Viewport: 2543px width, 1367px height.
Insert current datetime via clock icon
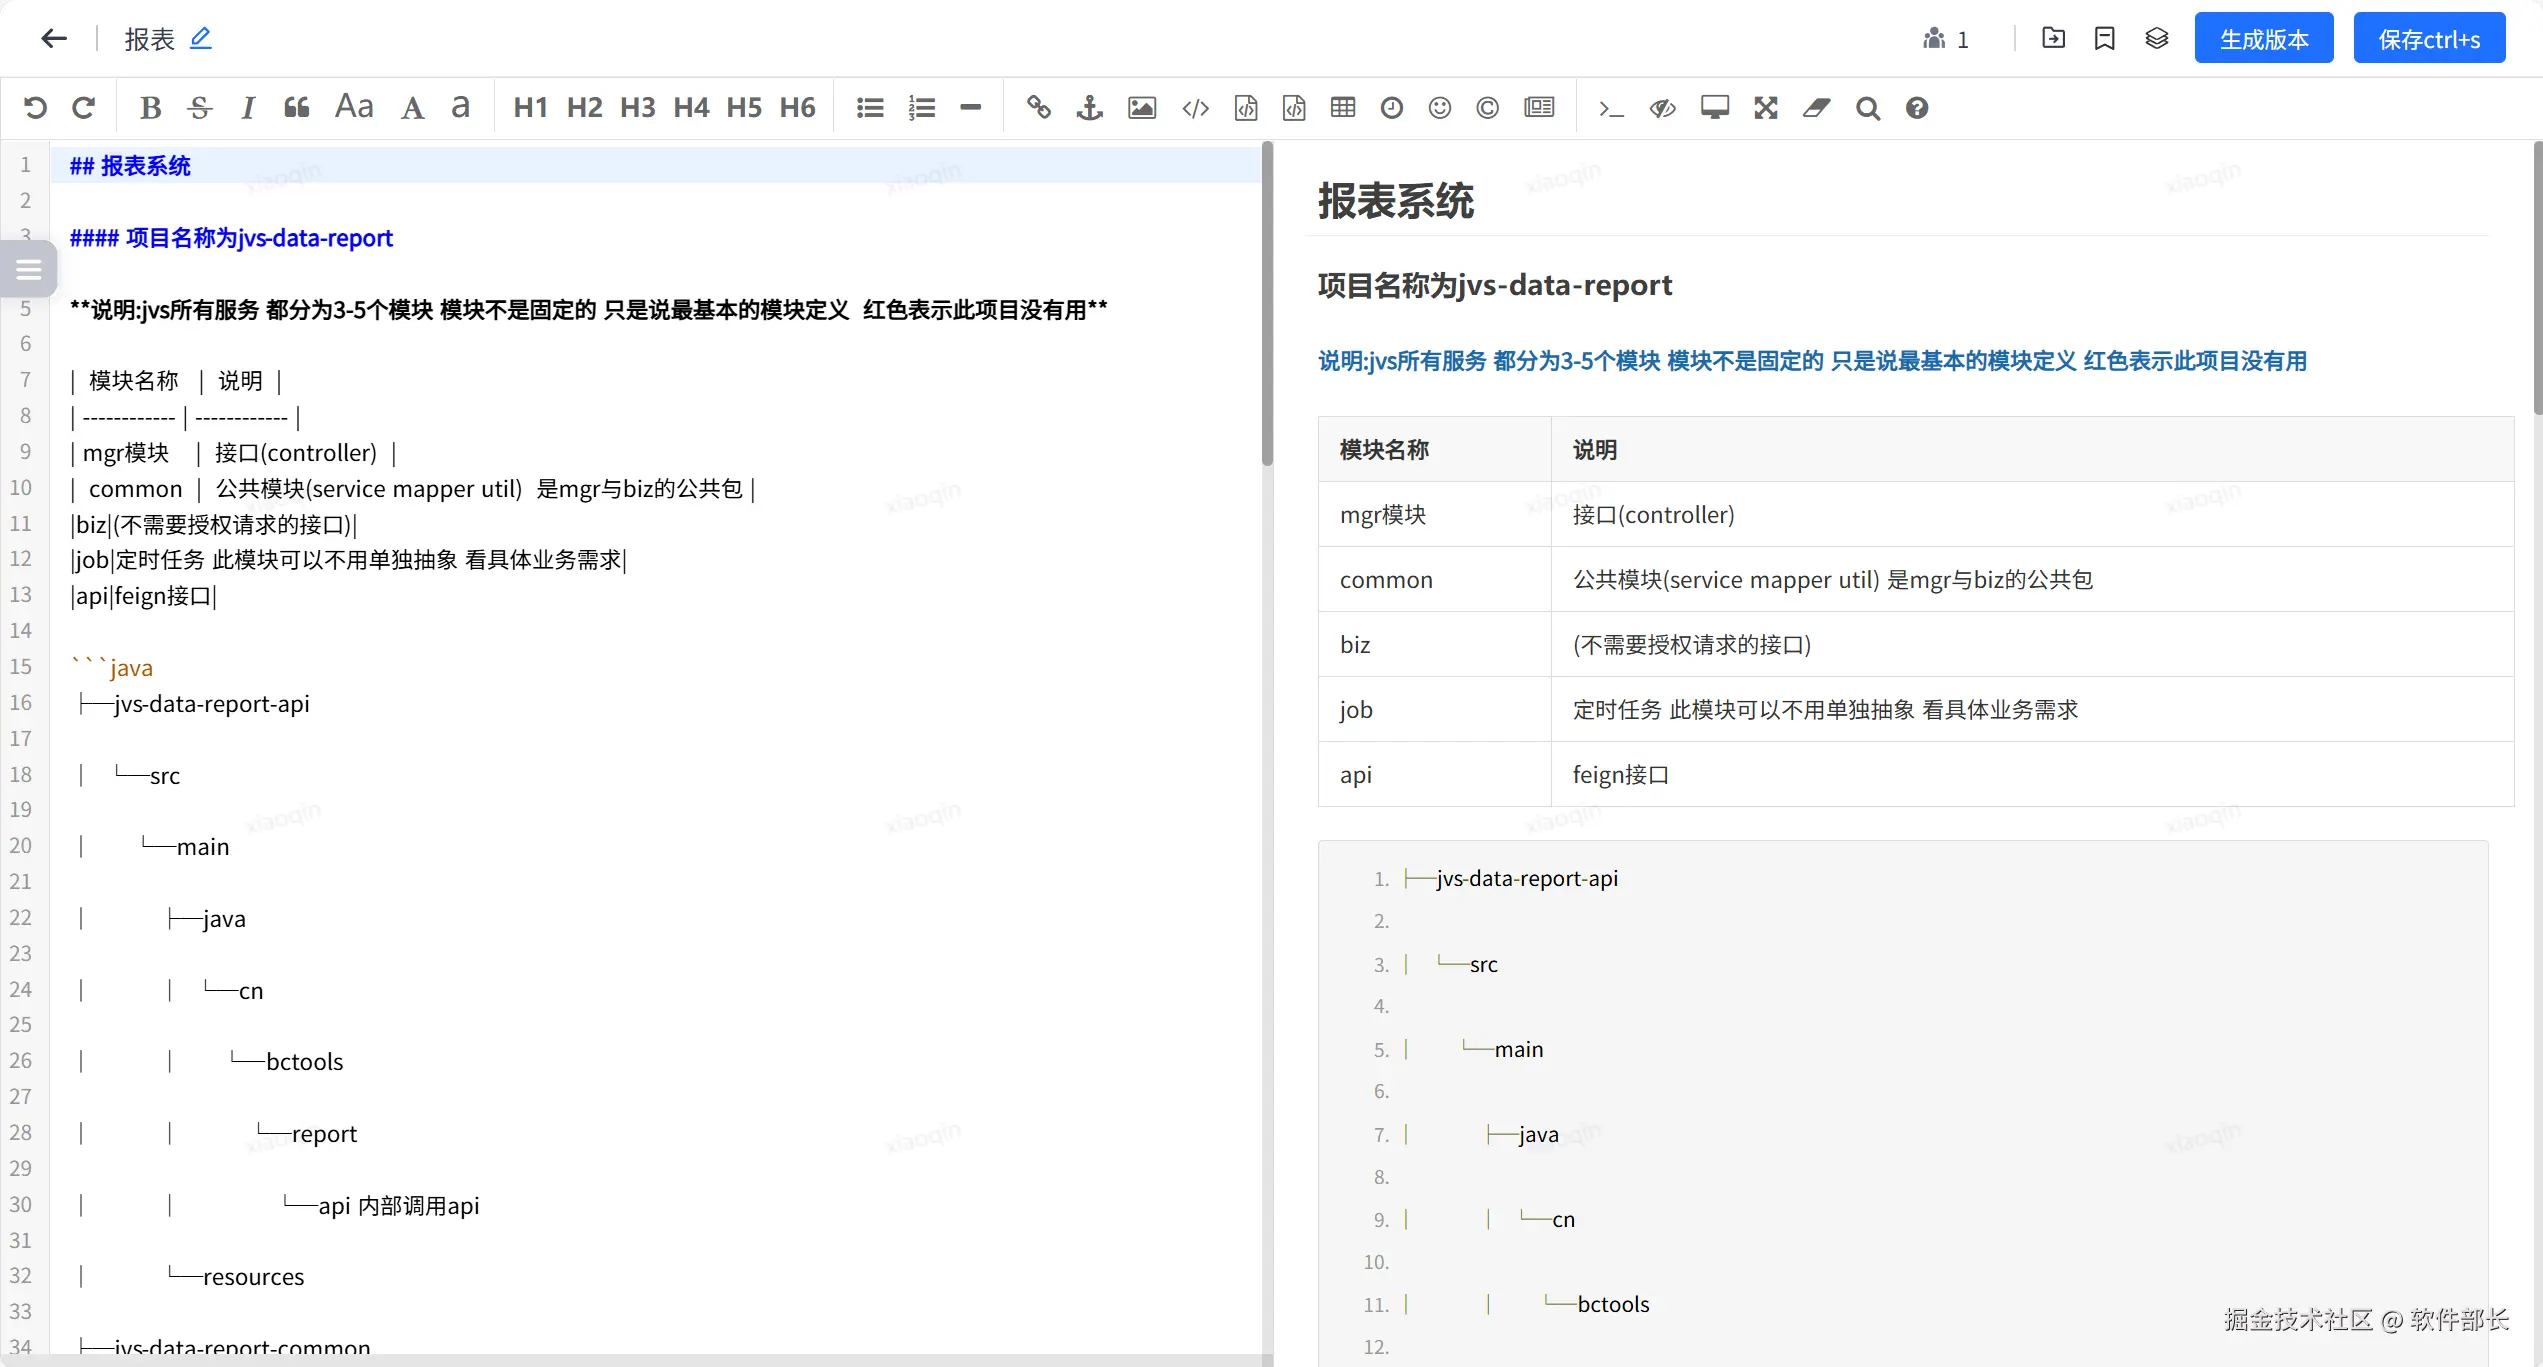pos(1391,108)
